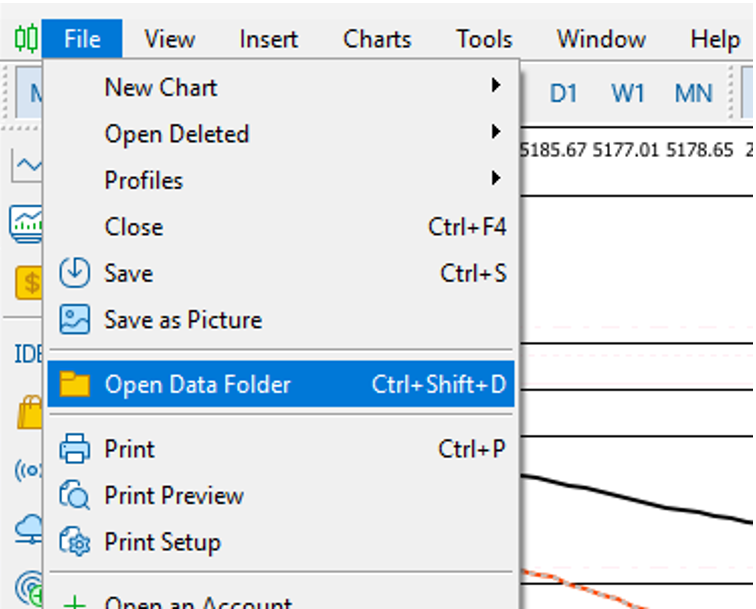
Task: Switch to the W1 timeframe
Action: click(628, 93)
